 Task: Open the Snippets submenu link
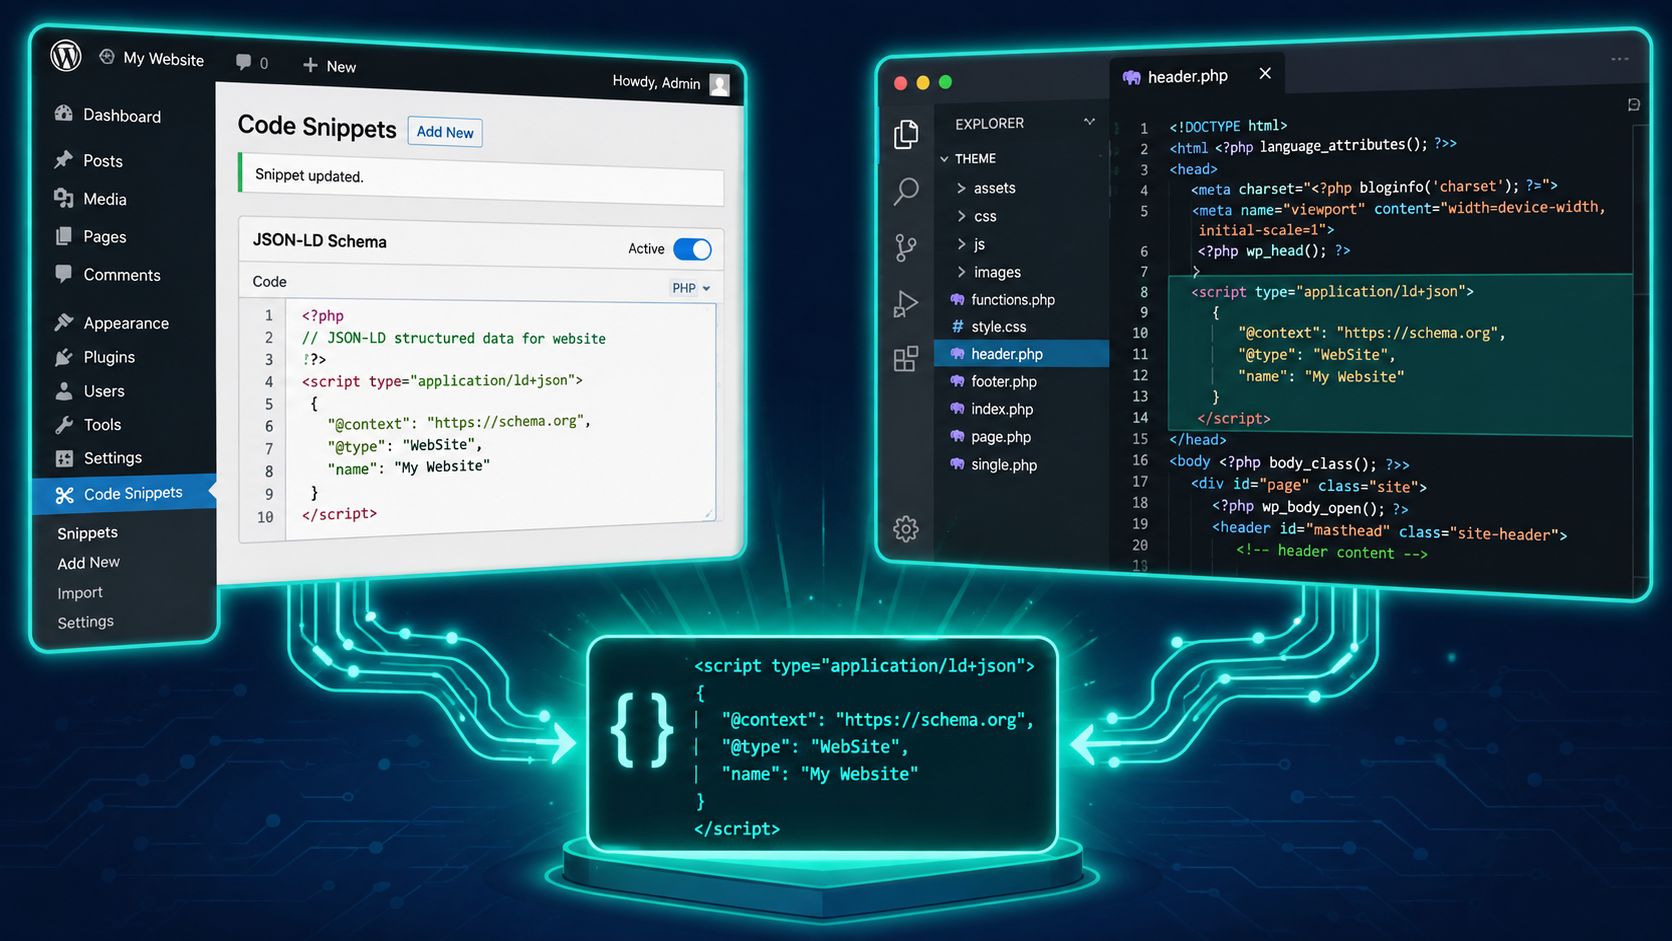88,533
